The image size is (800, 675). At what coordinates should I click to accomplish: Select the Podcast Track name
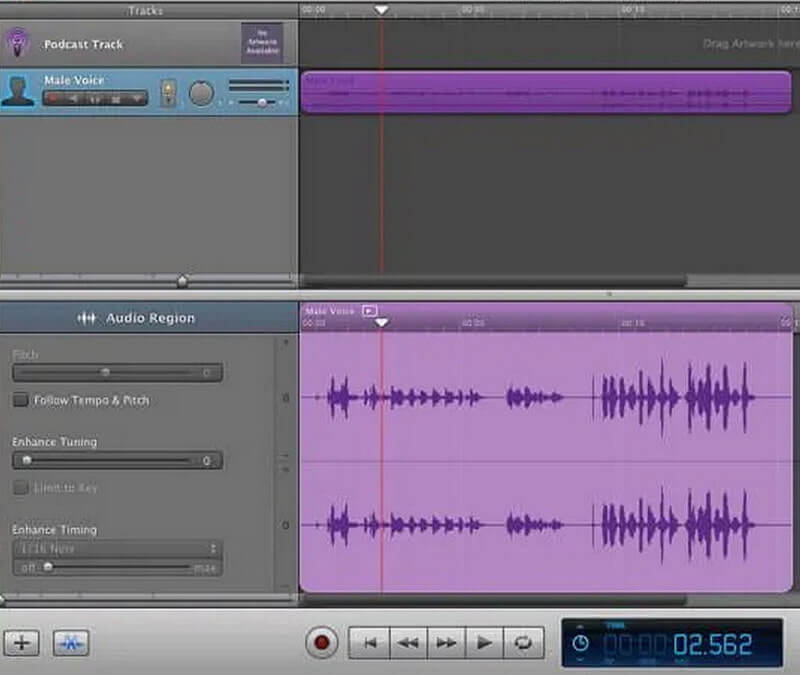(83, 44)
